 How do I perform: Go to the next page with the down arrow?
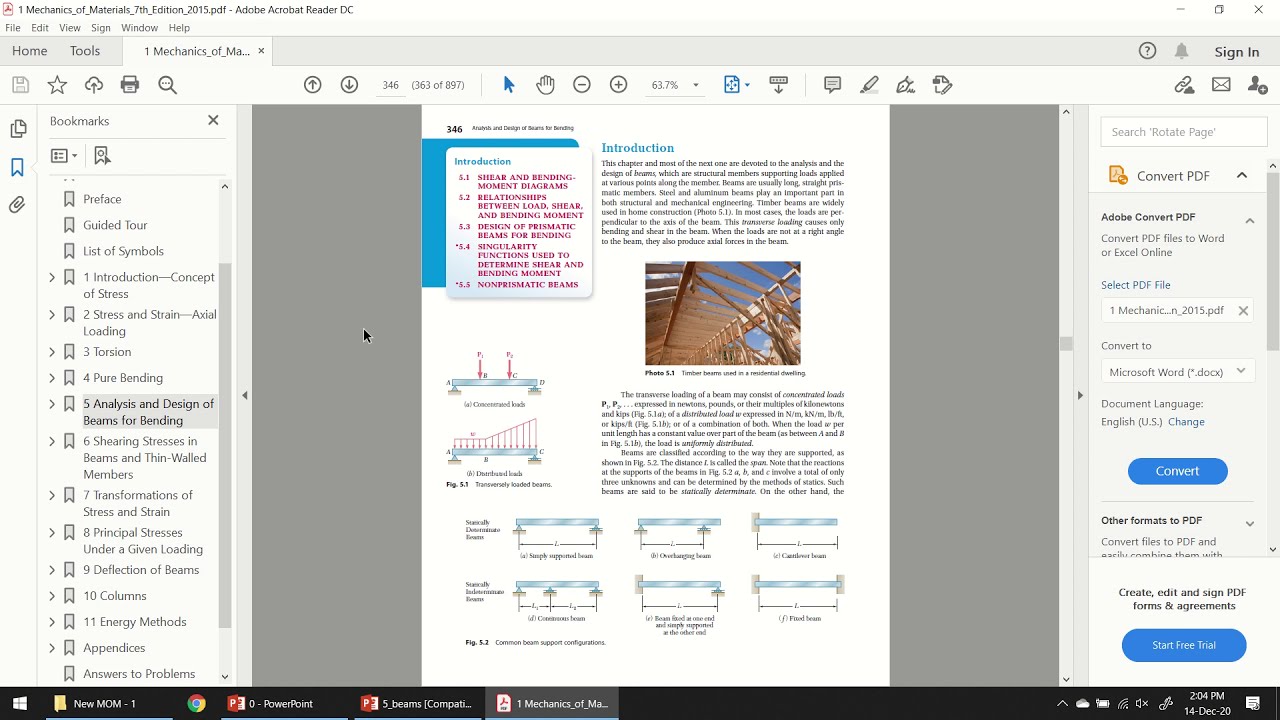[349, 85]
